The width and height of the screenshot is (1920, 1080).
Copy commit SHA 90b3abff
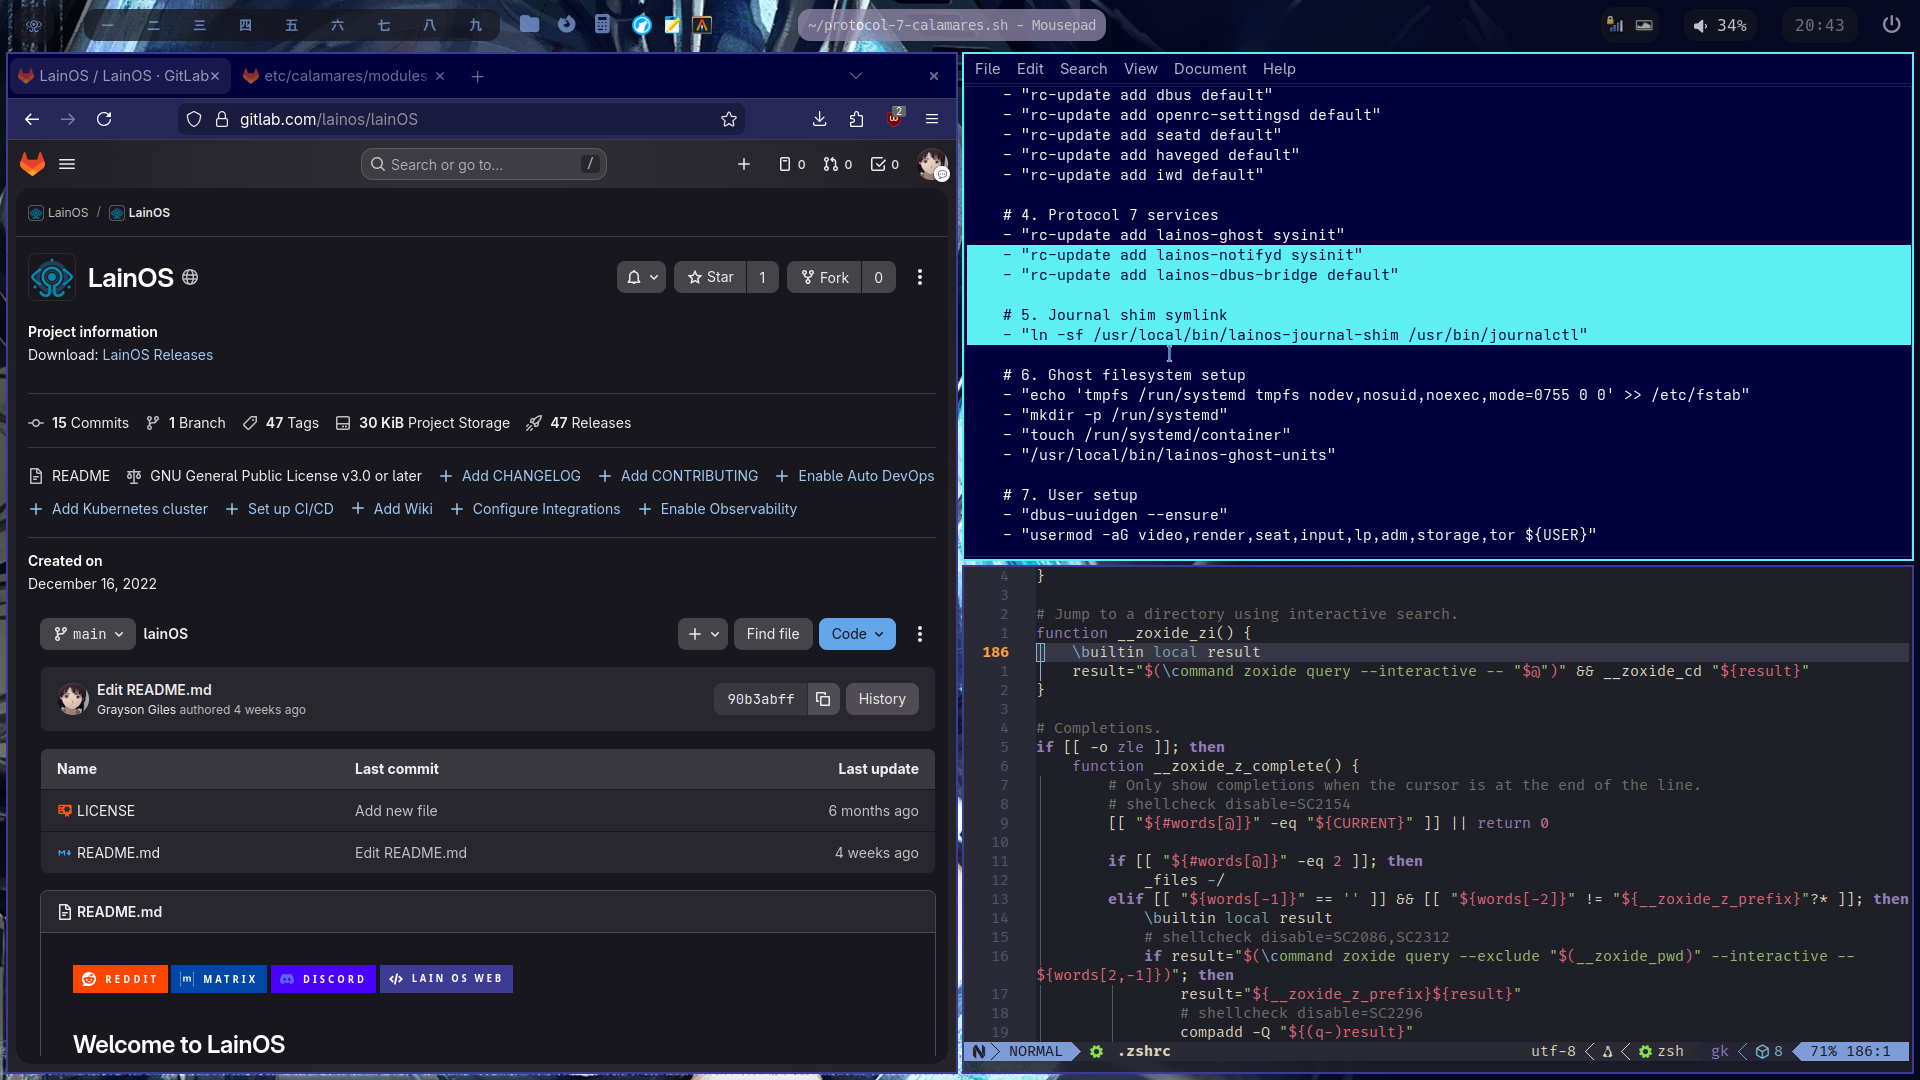pyautogui.click(x=823, y=699)
